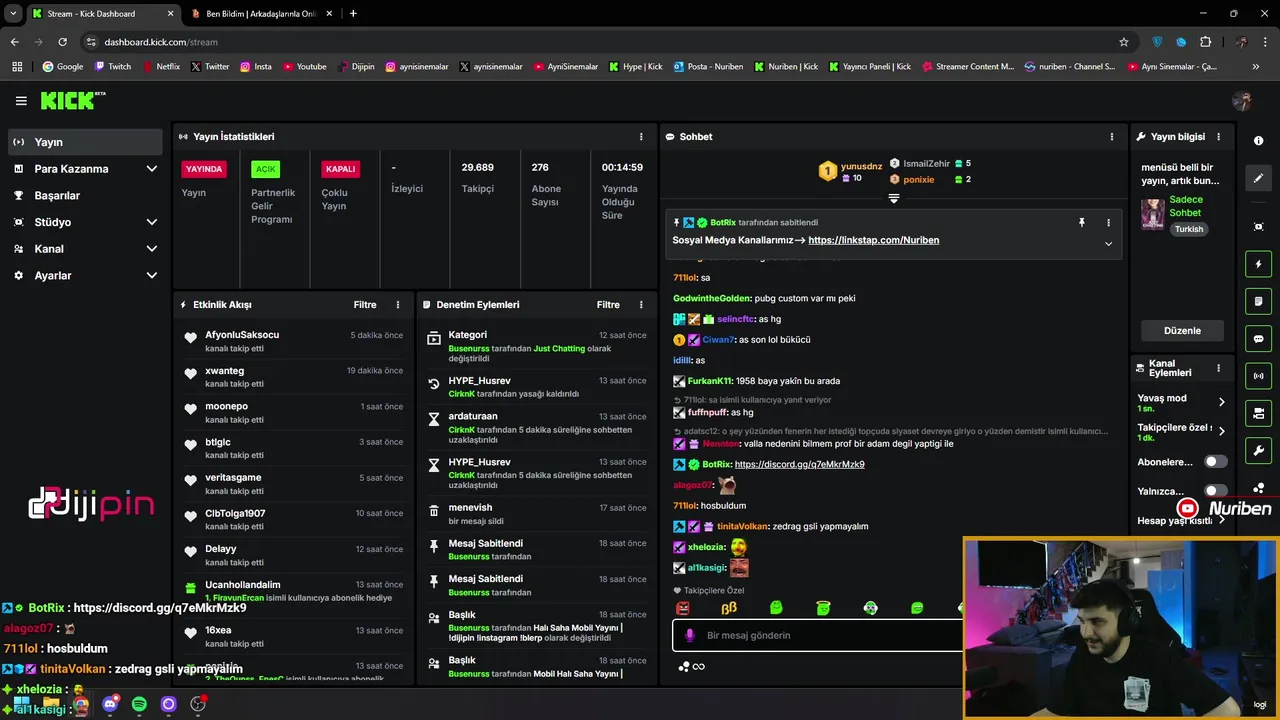Bookmark this page with the star icon
The width and height of the screenshot is (1280, 720).
[x=1124, y=42]
